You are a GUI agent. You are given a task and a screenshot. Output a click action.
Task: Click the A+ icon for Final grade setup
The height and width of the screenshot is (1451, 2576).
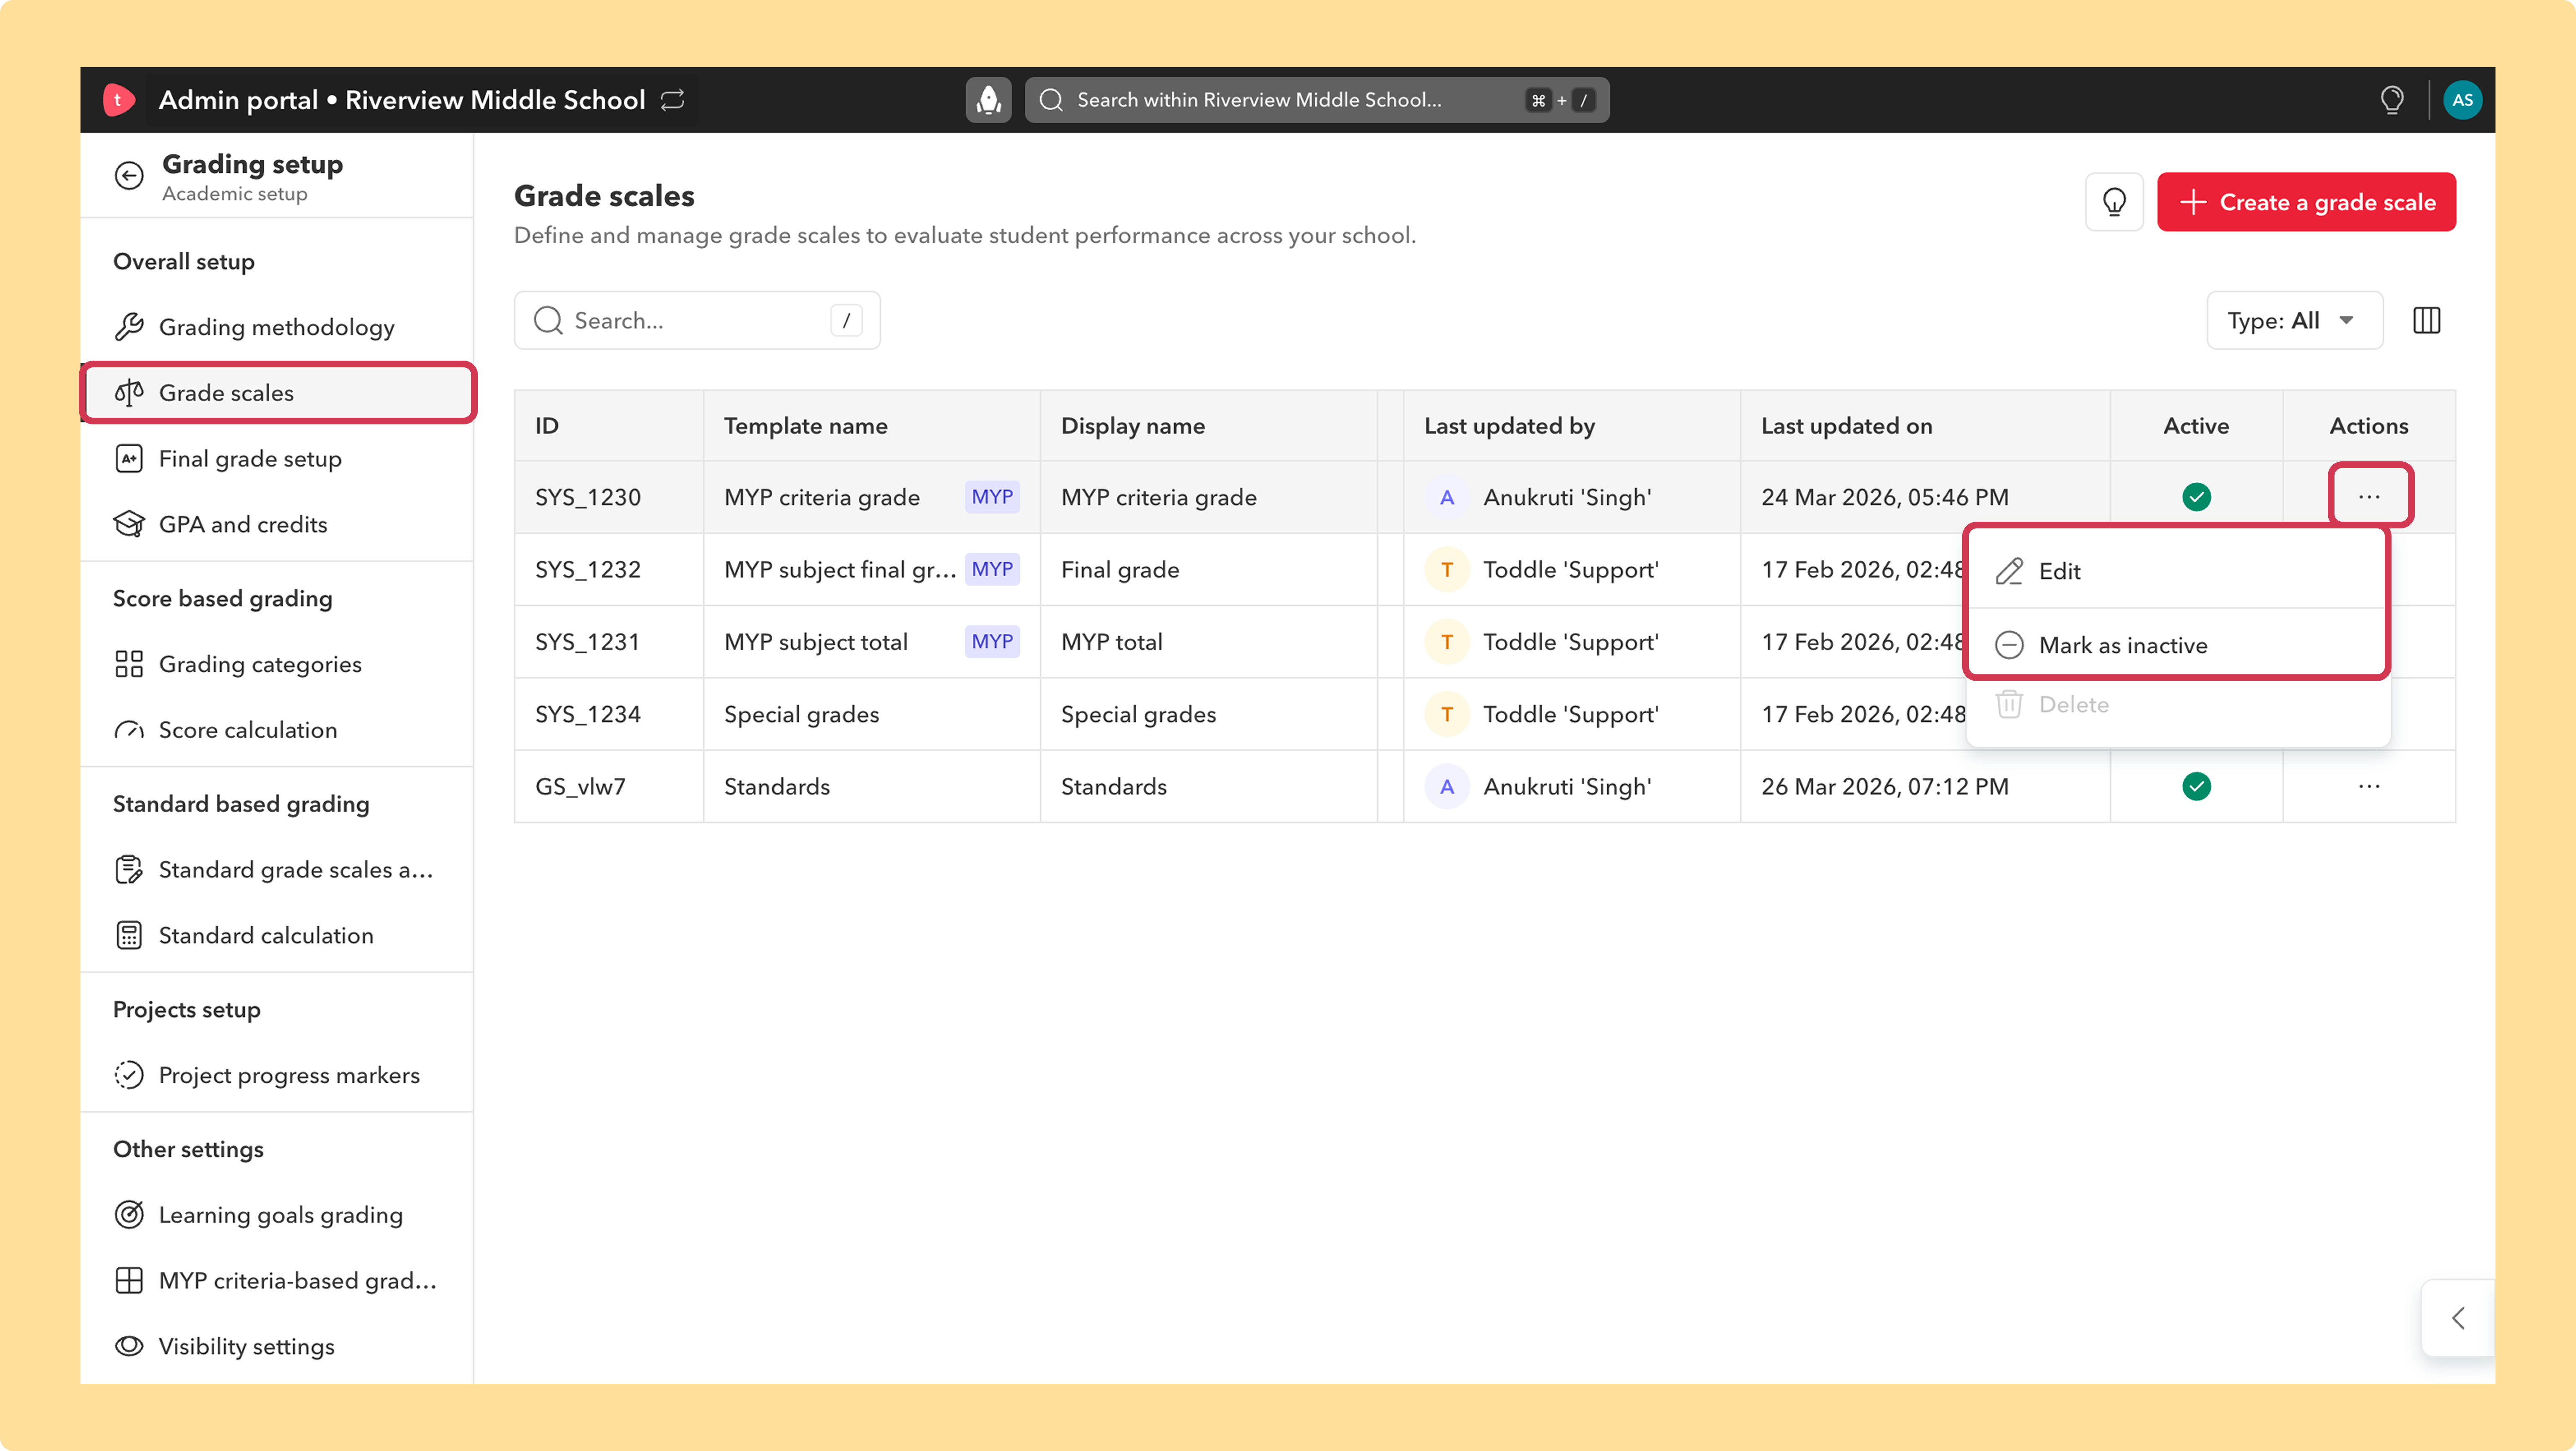click(x=129, y=459)
